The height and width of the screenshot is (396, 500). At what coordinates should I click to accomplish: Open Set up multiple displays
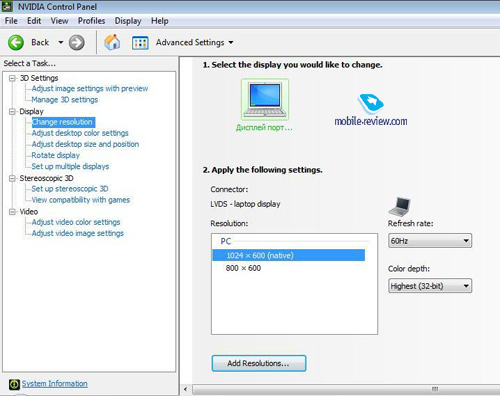[x=70, y=166]
